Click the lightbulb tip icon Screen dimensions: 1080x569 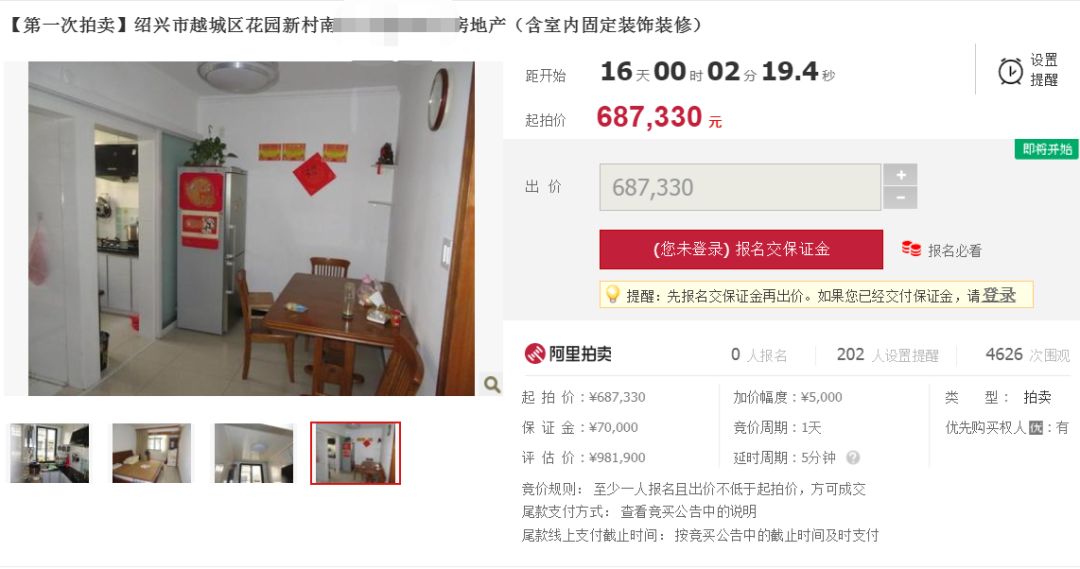(x=612, y=295)
